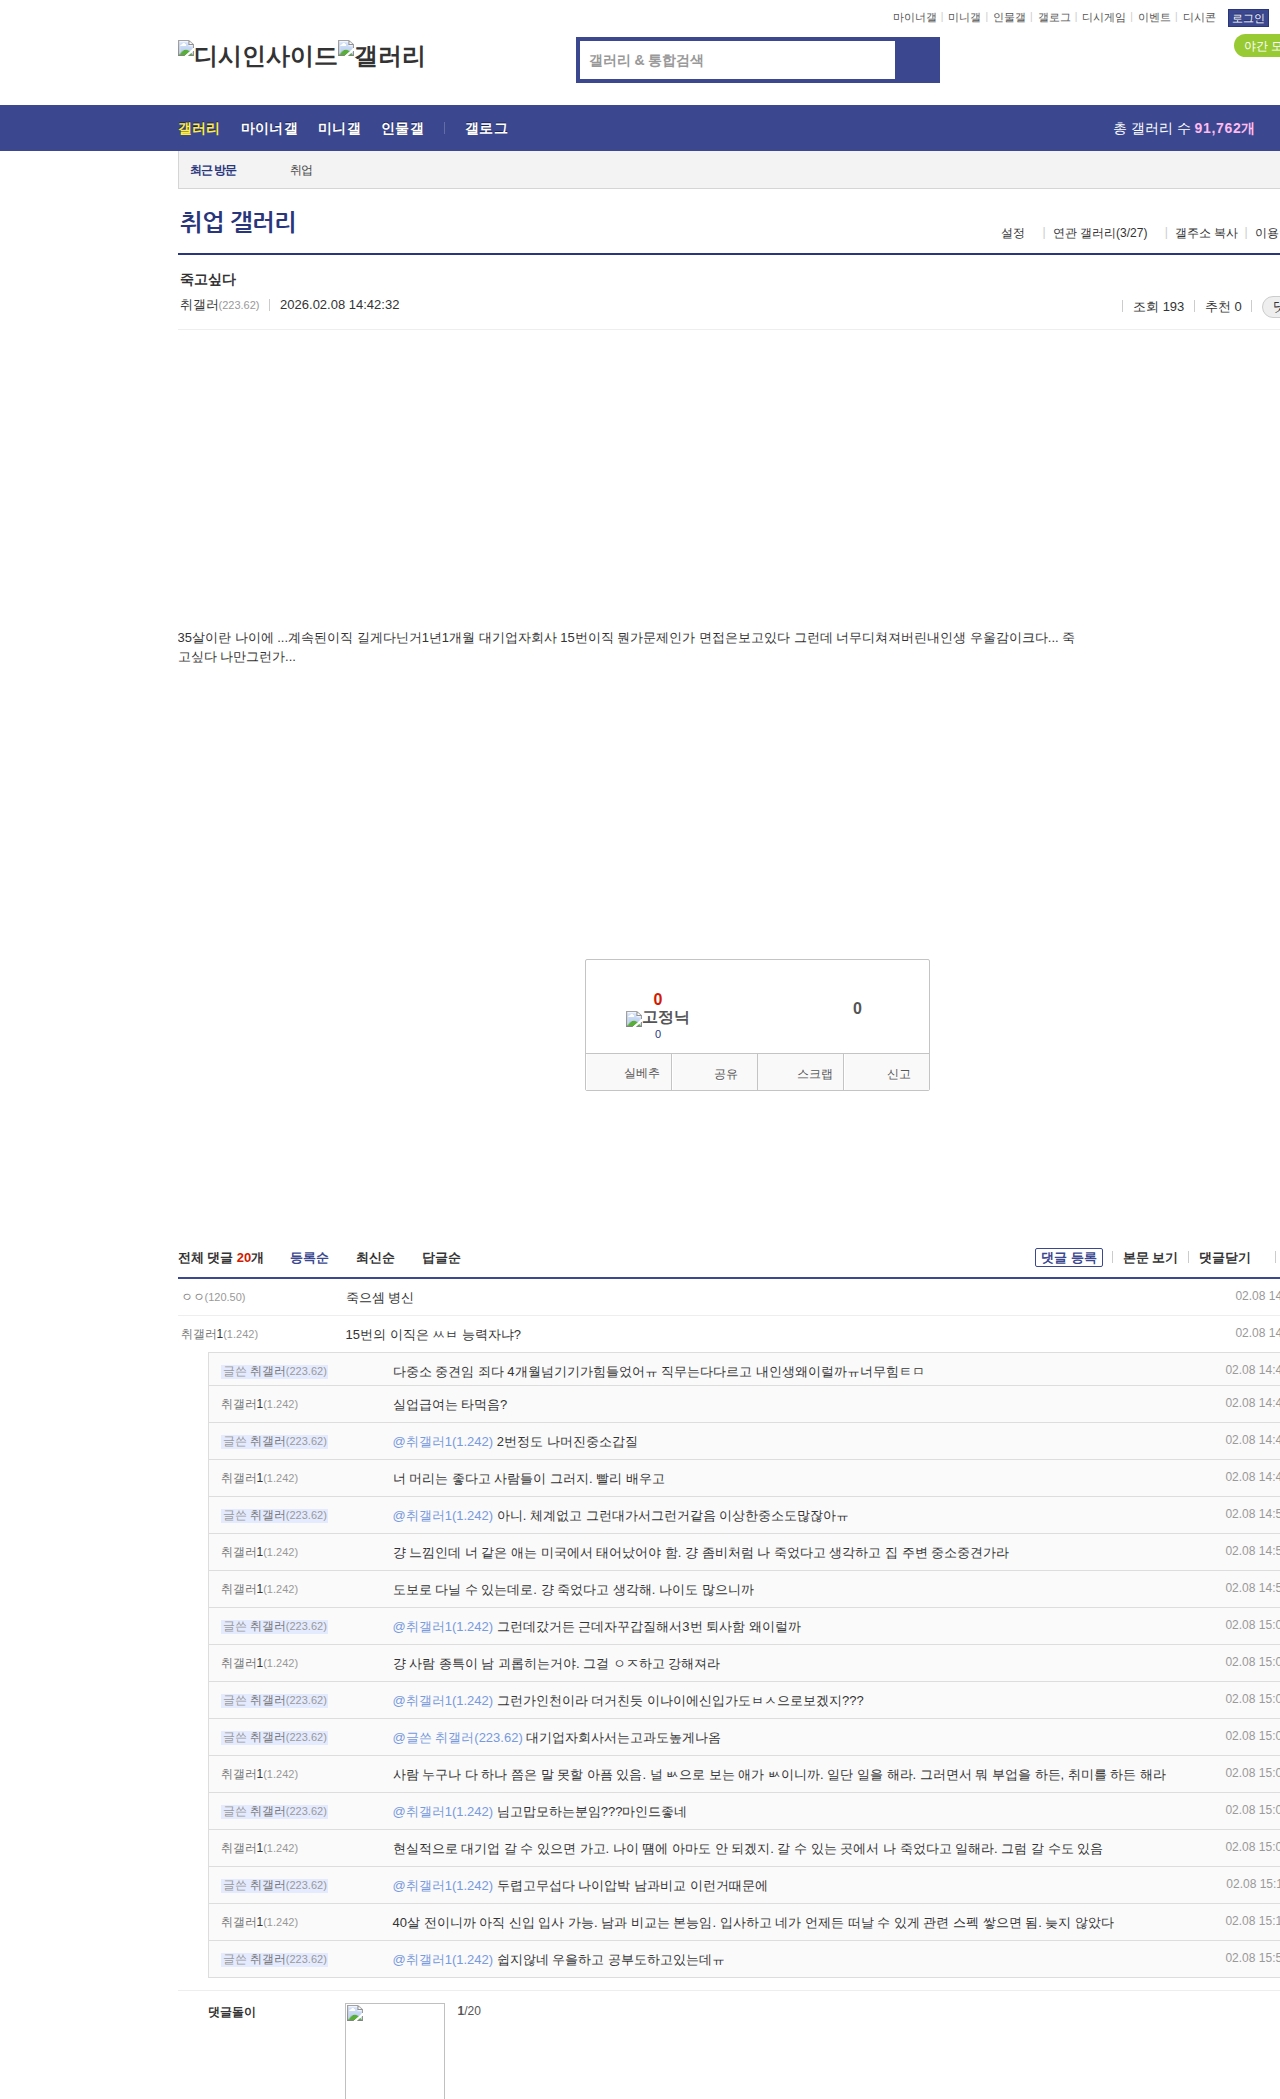The height and width of the screenshot is (2099, 1280).
Task: Report the post via 신고
Action: (x=898, y=1073)
